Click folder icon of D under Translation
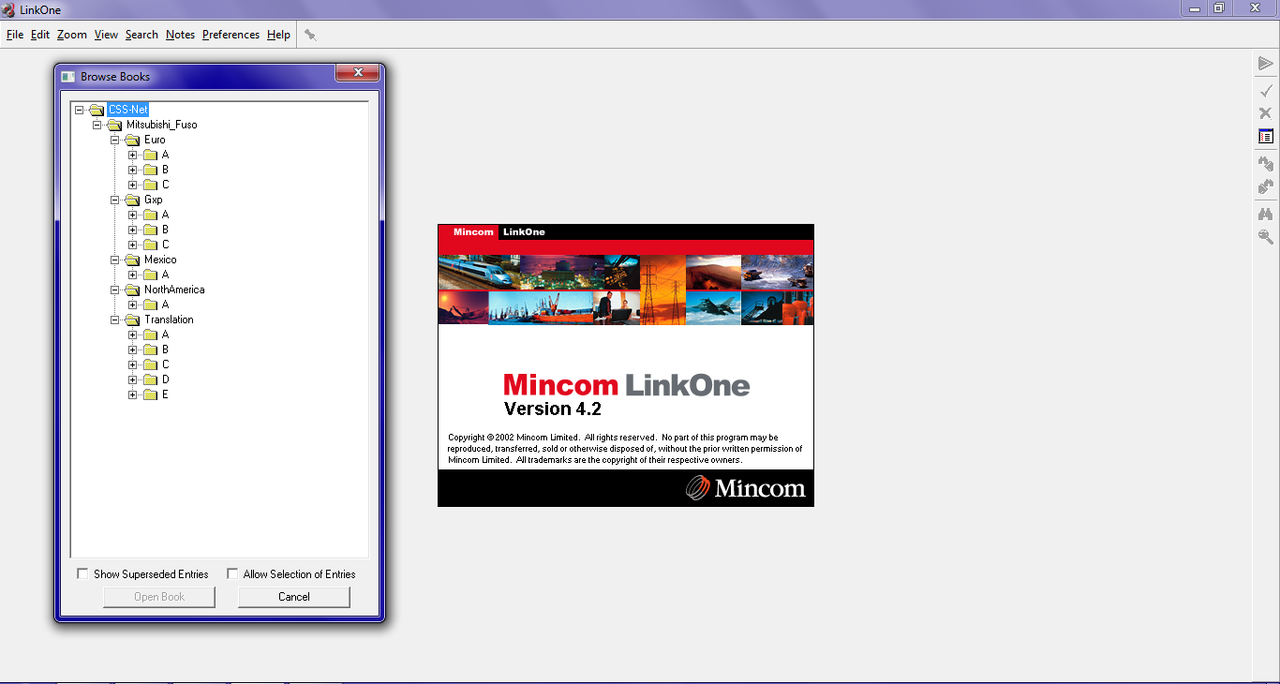 [x=151, y=380]
